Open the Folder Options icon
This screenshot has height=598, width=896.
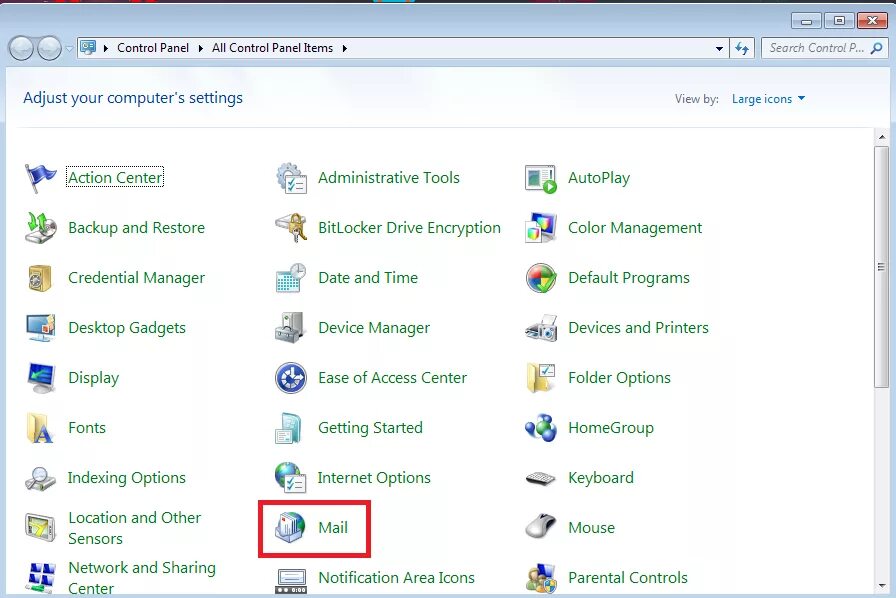coord(541,378)
